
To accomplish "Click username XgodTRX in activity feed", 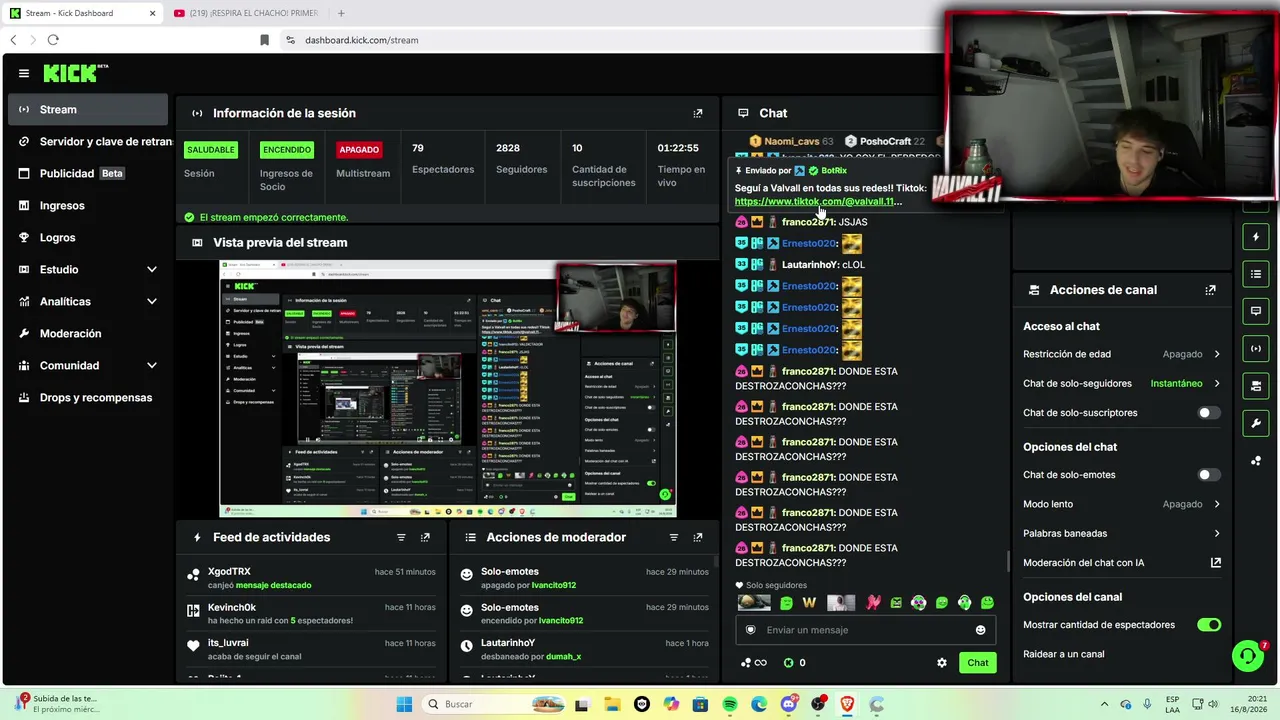I will coord(229,572).
